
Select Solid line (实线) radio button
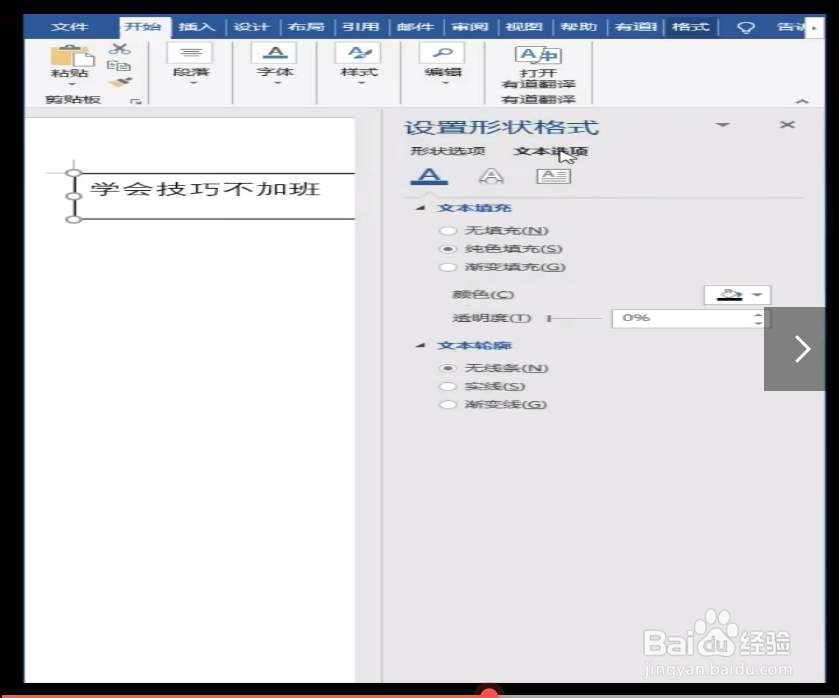(447, 386)
